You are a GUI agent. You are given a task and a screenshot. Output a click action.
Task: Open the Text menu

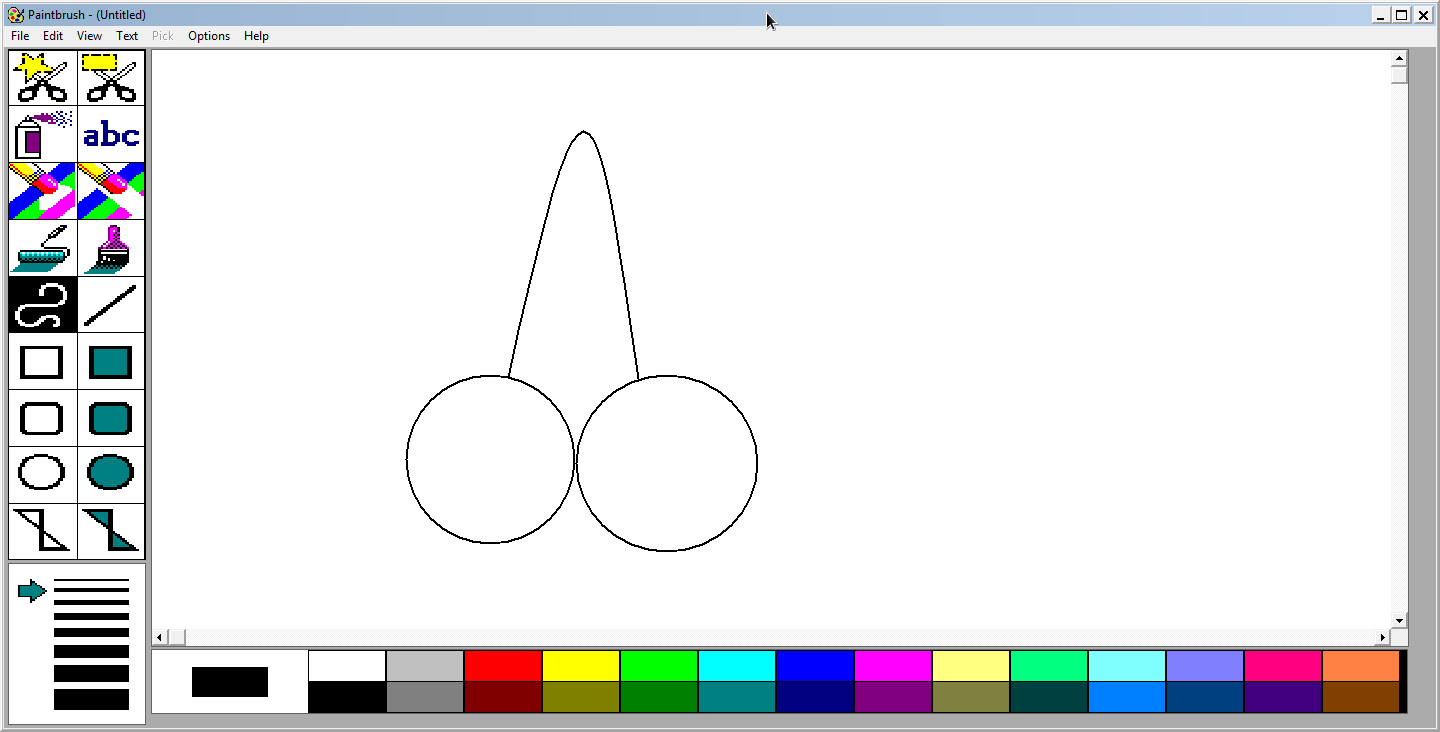click(x=127, y=36)
